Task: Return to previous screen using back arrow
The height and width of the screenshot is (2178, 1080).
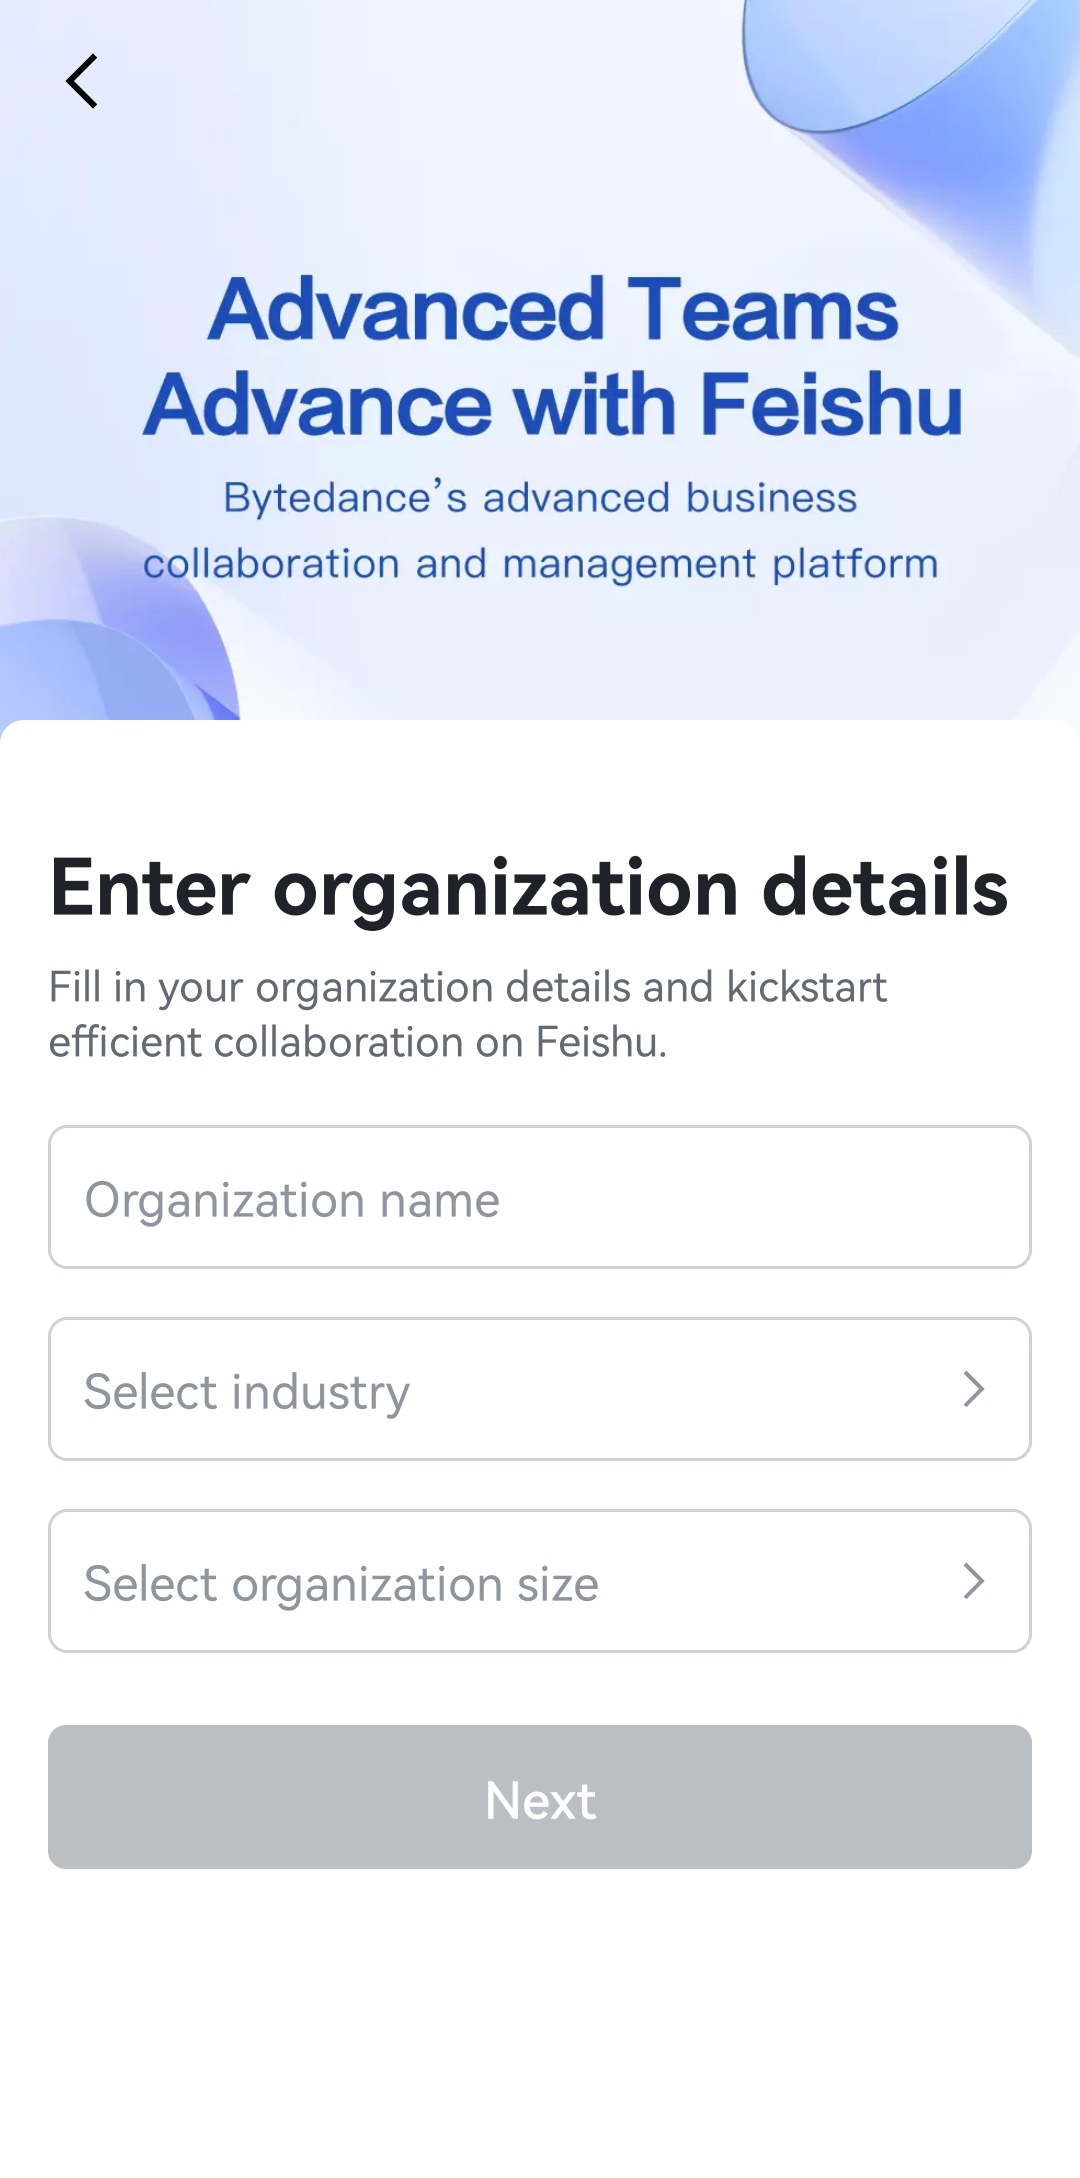Action: 83,82
